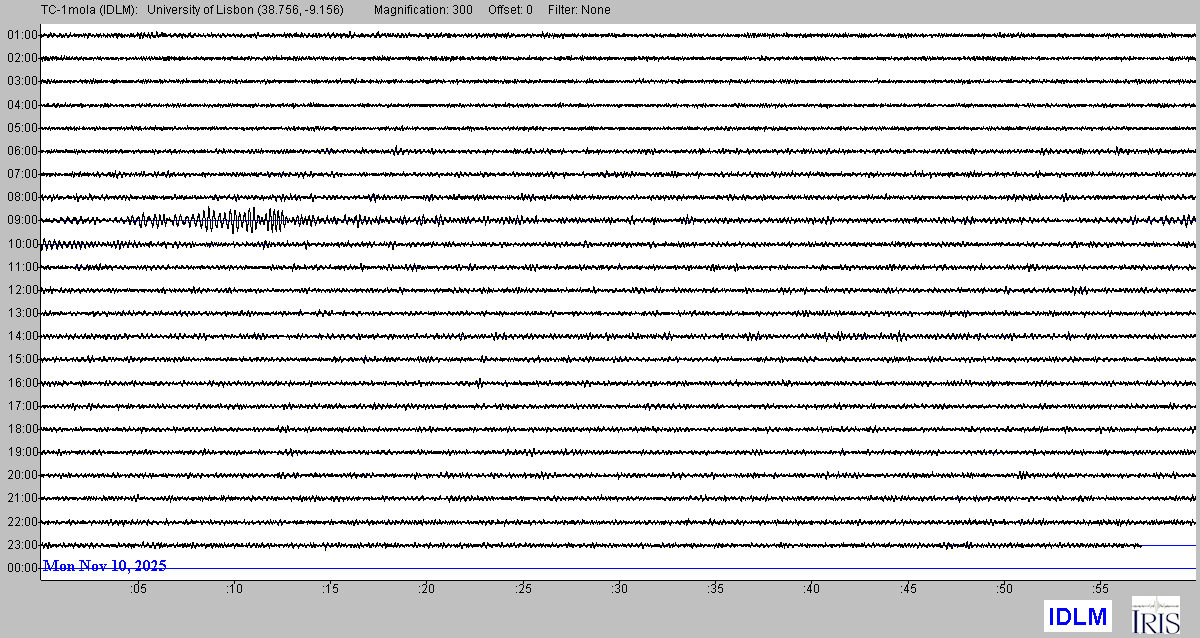Click the :15 minute marker on the axis
Screen dimensions: 1200x638
[x=330, y=590]
